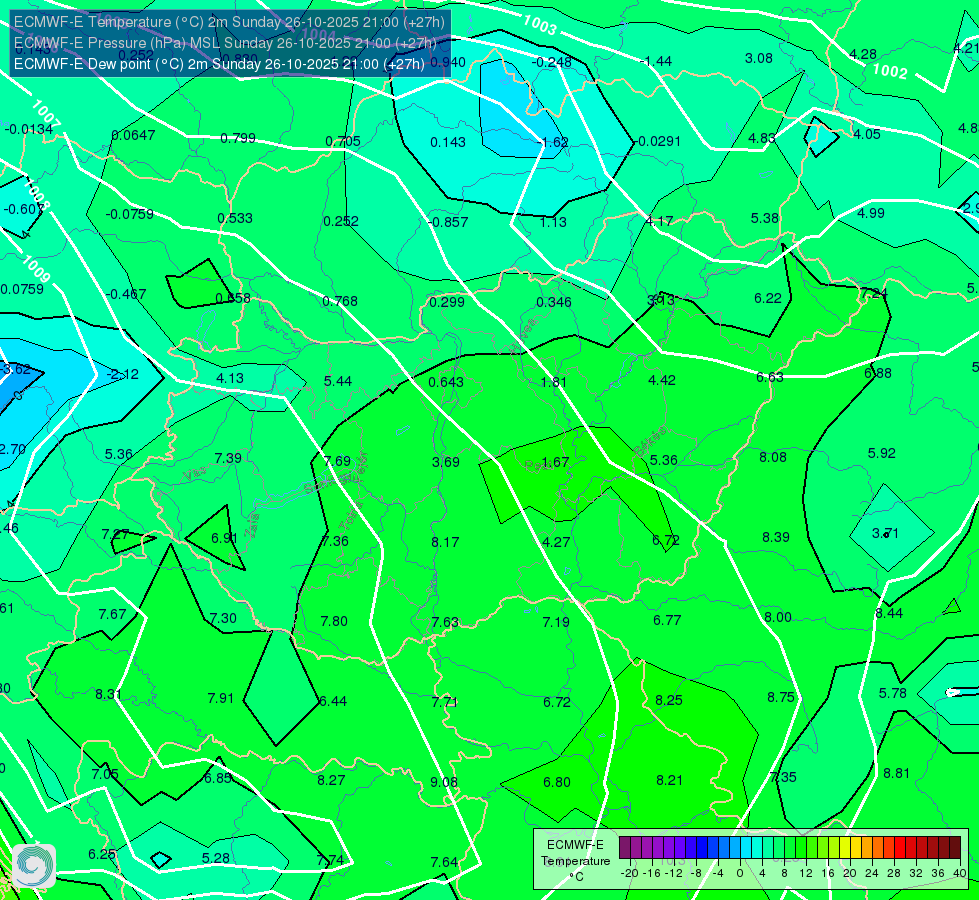Click the 0.346 temperature value
The width and height of the screenshot is (979, 900).
coord(554,302)
